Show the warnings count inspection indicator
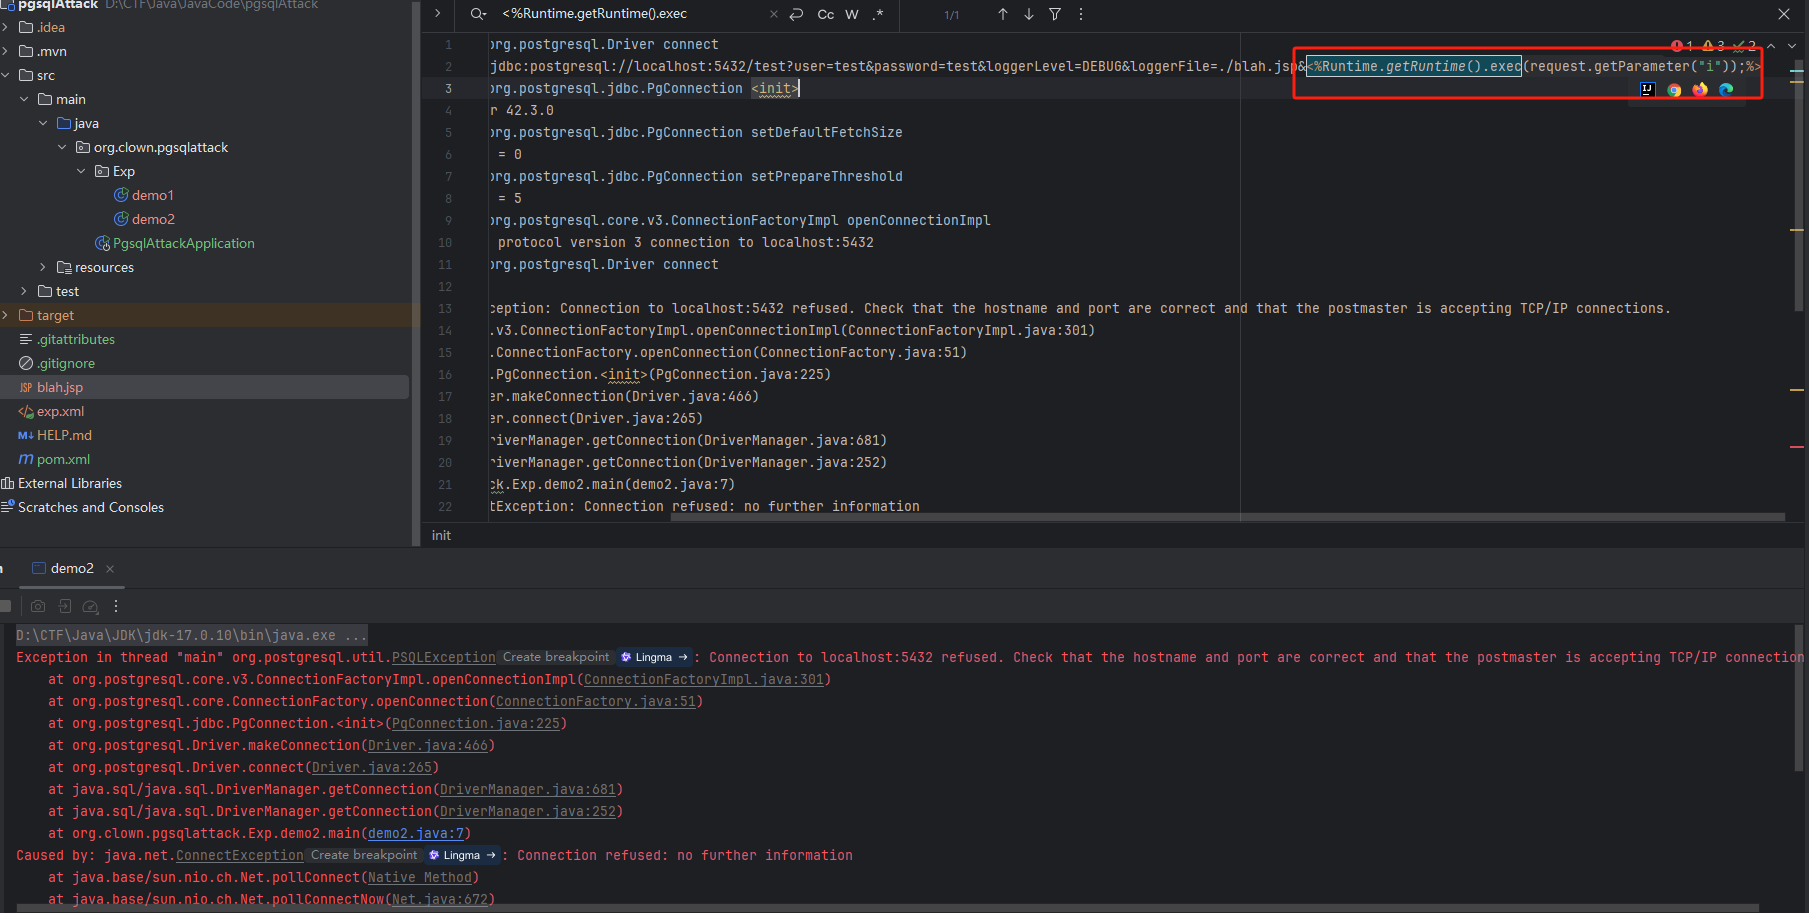The height and width of the screenshot is (913, 1809). coord(1714,45)
